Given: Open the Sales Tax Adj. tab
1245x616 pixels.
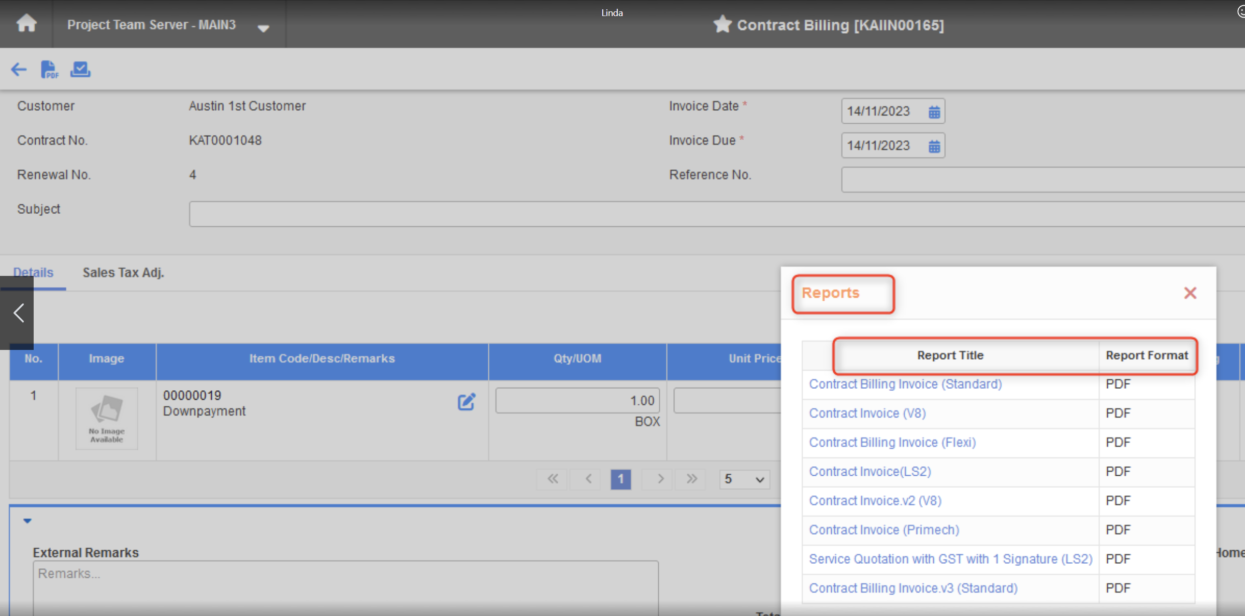Looking at the screenshot, I should coord(123,272).
